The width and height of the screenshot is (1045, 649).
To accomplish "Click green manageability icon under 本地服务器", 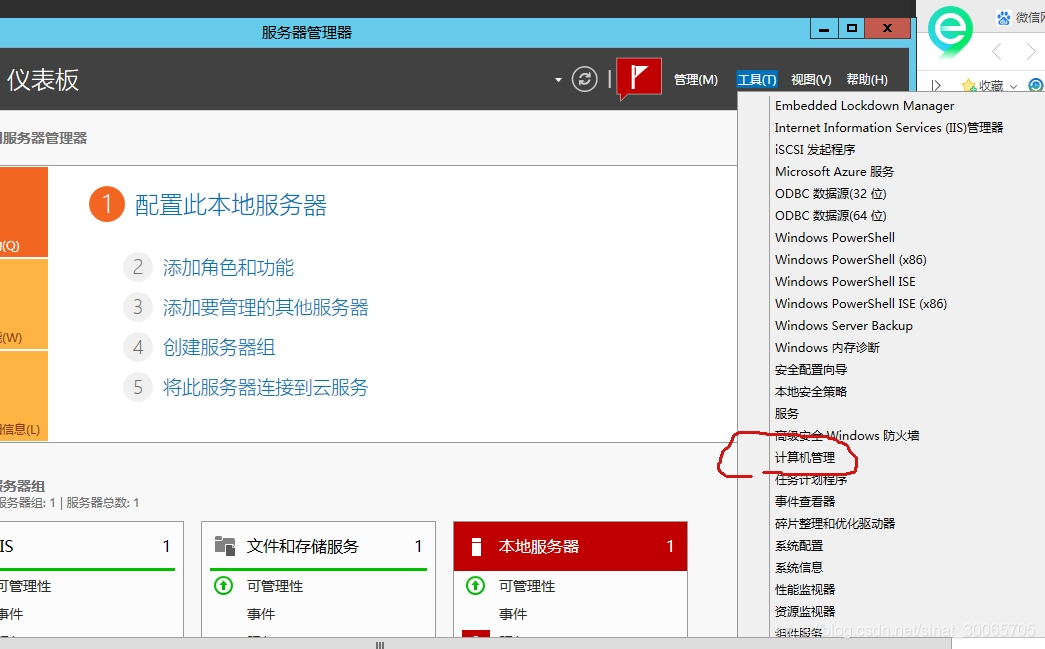I will 475,586.
